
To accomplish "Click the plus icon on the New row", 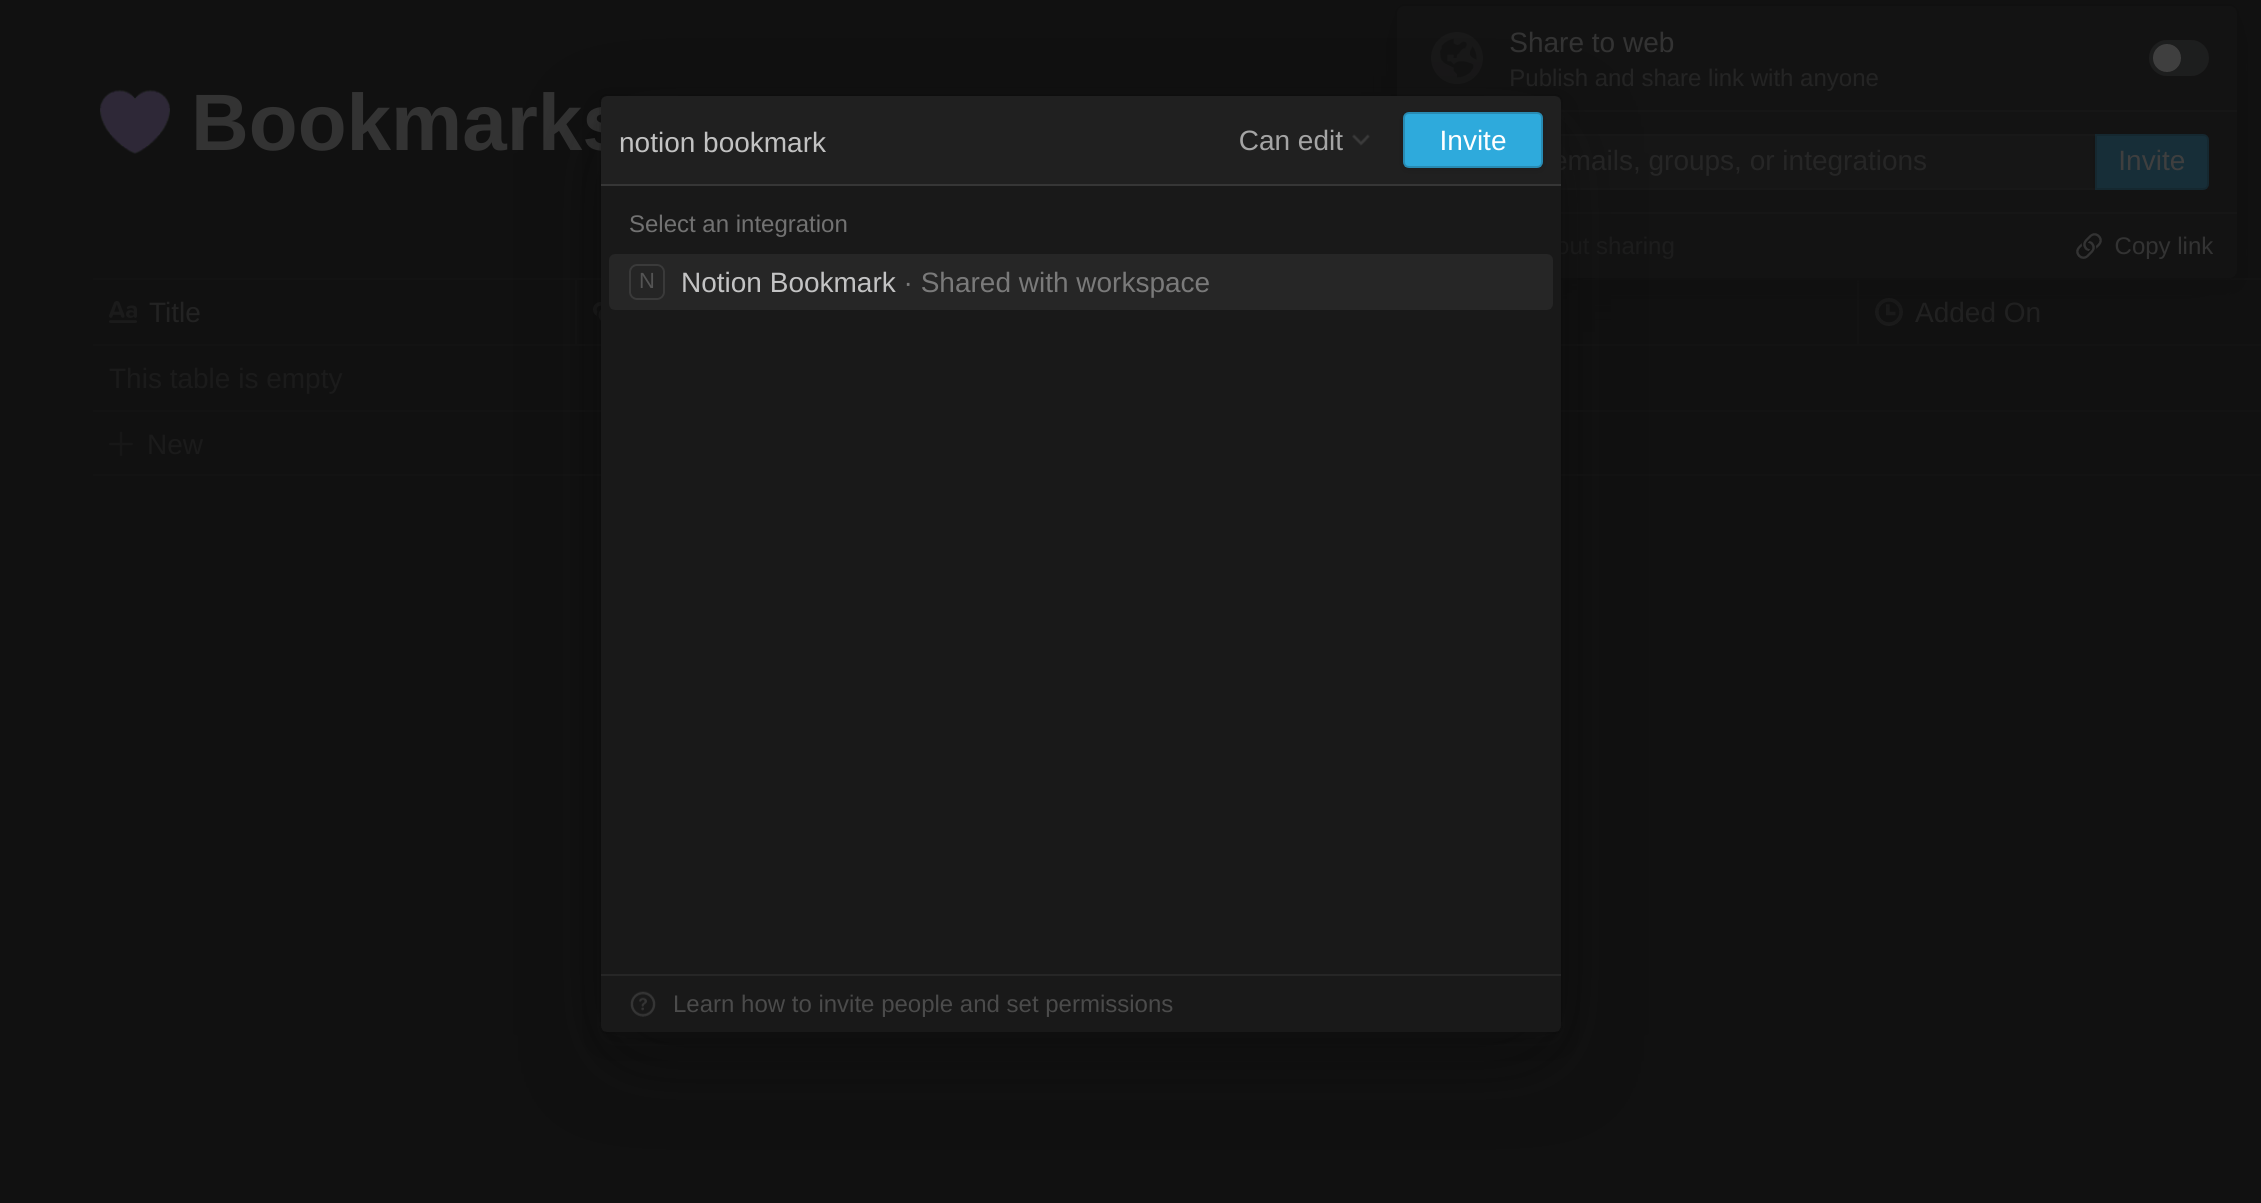I will coord(120,443).
